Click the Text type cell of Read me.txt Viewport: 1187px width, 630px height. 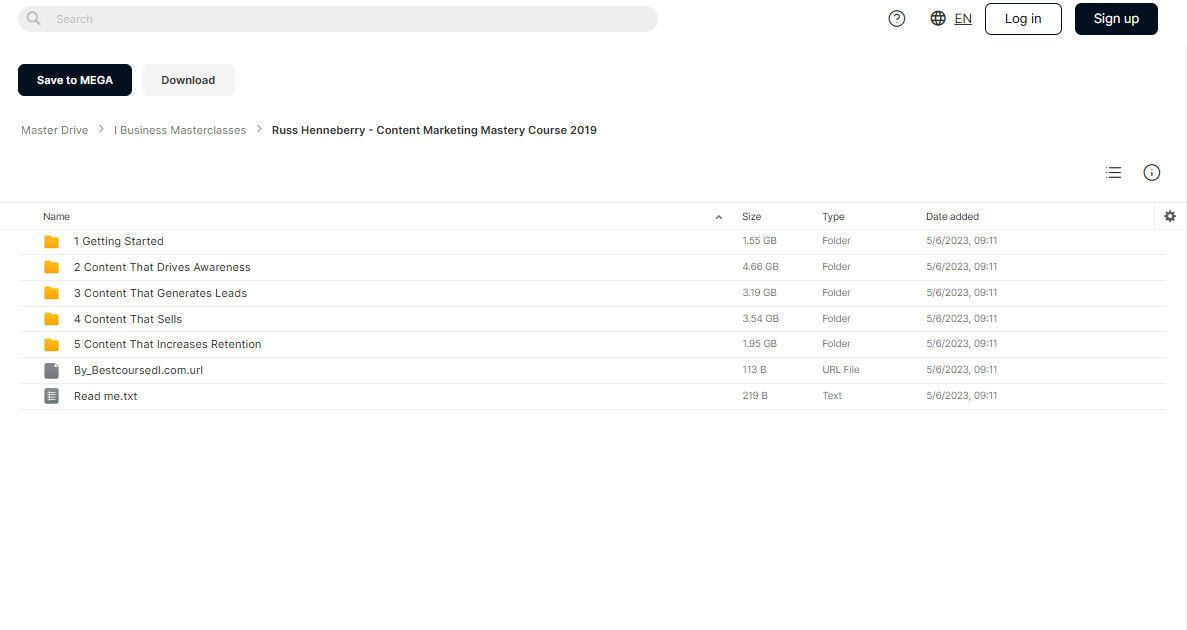832,395
